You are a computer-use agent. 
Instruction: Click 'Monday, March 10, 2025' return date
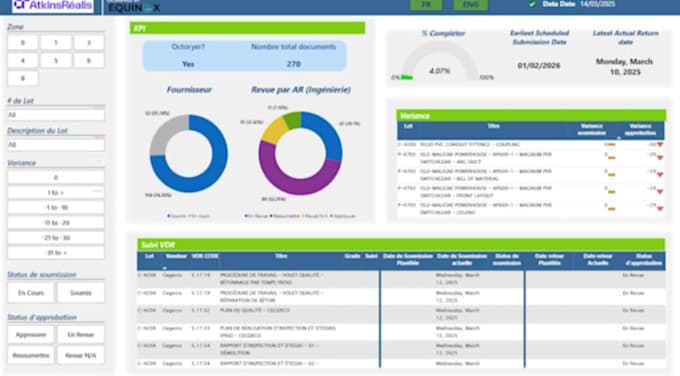624,66
